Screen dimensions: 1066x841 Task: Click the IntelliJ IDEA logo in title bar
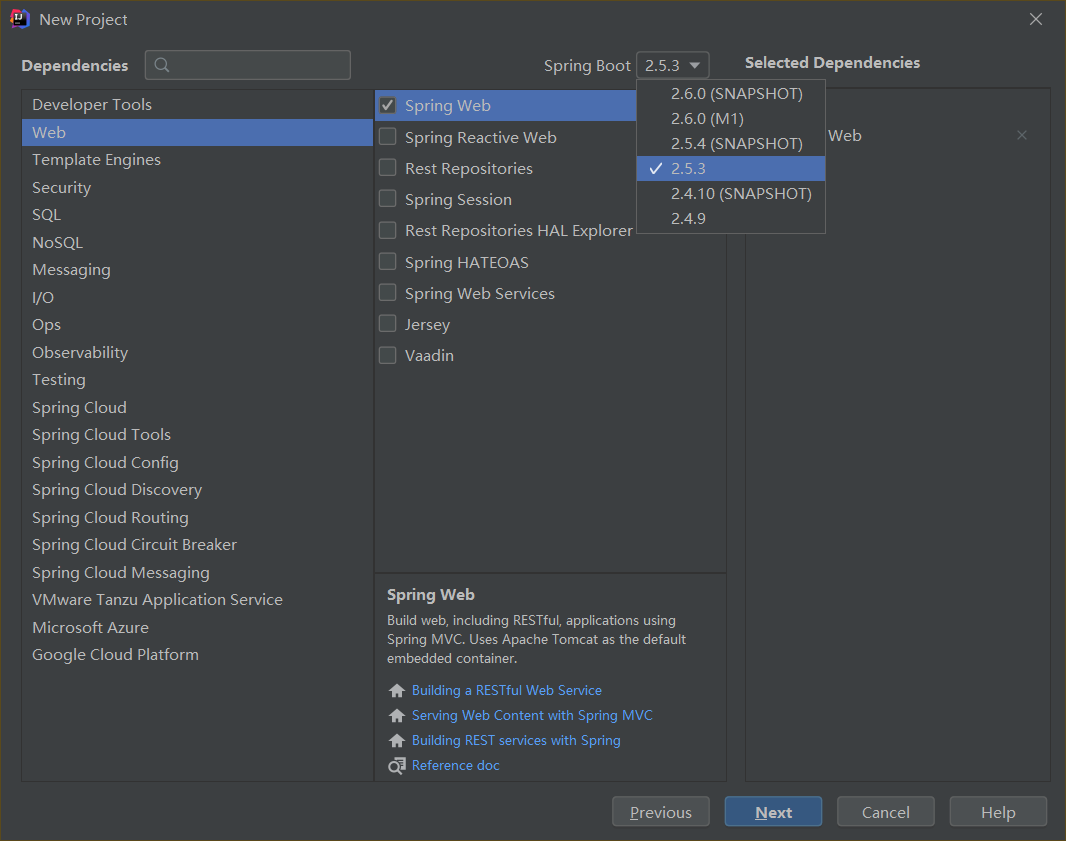pos(19,19)
